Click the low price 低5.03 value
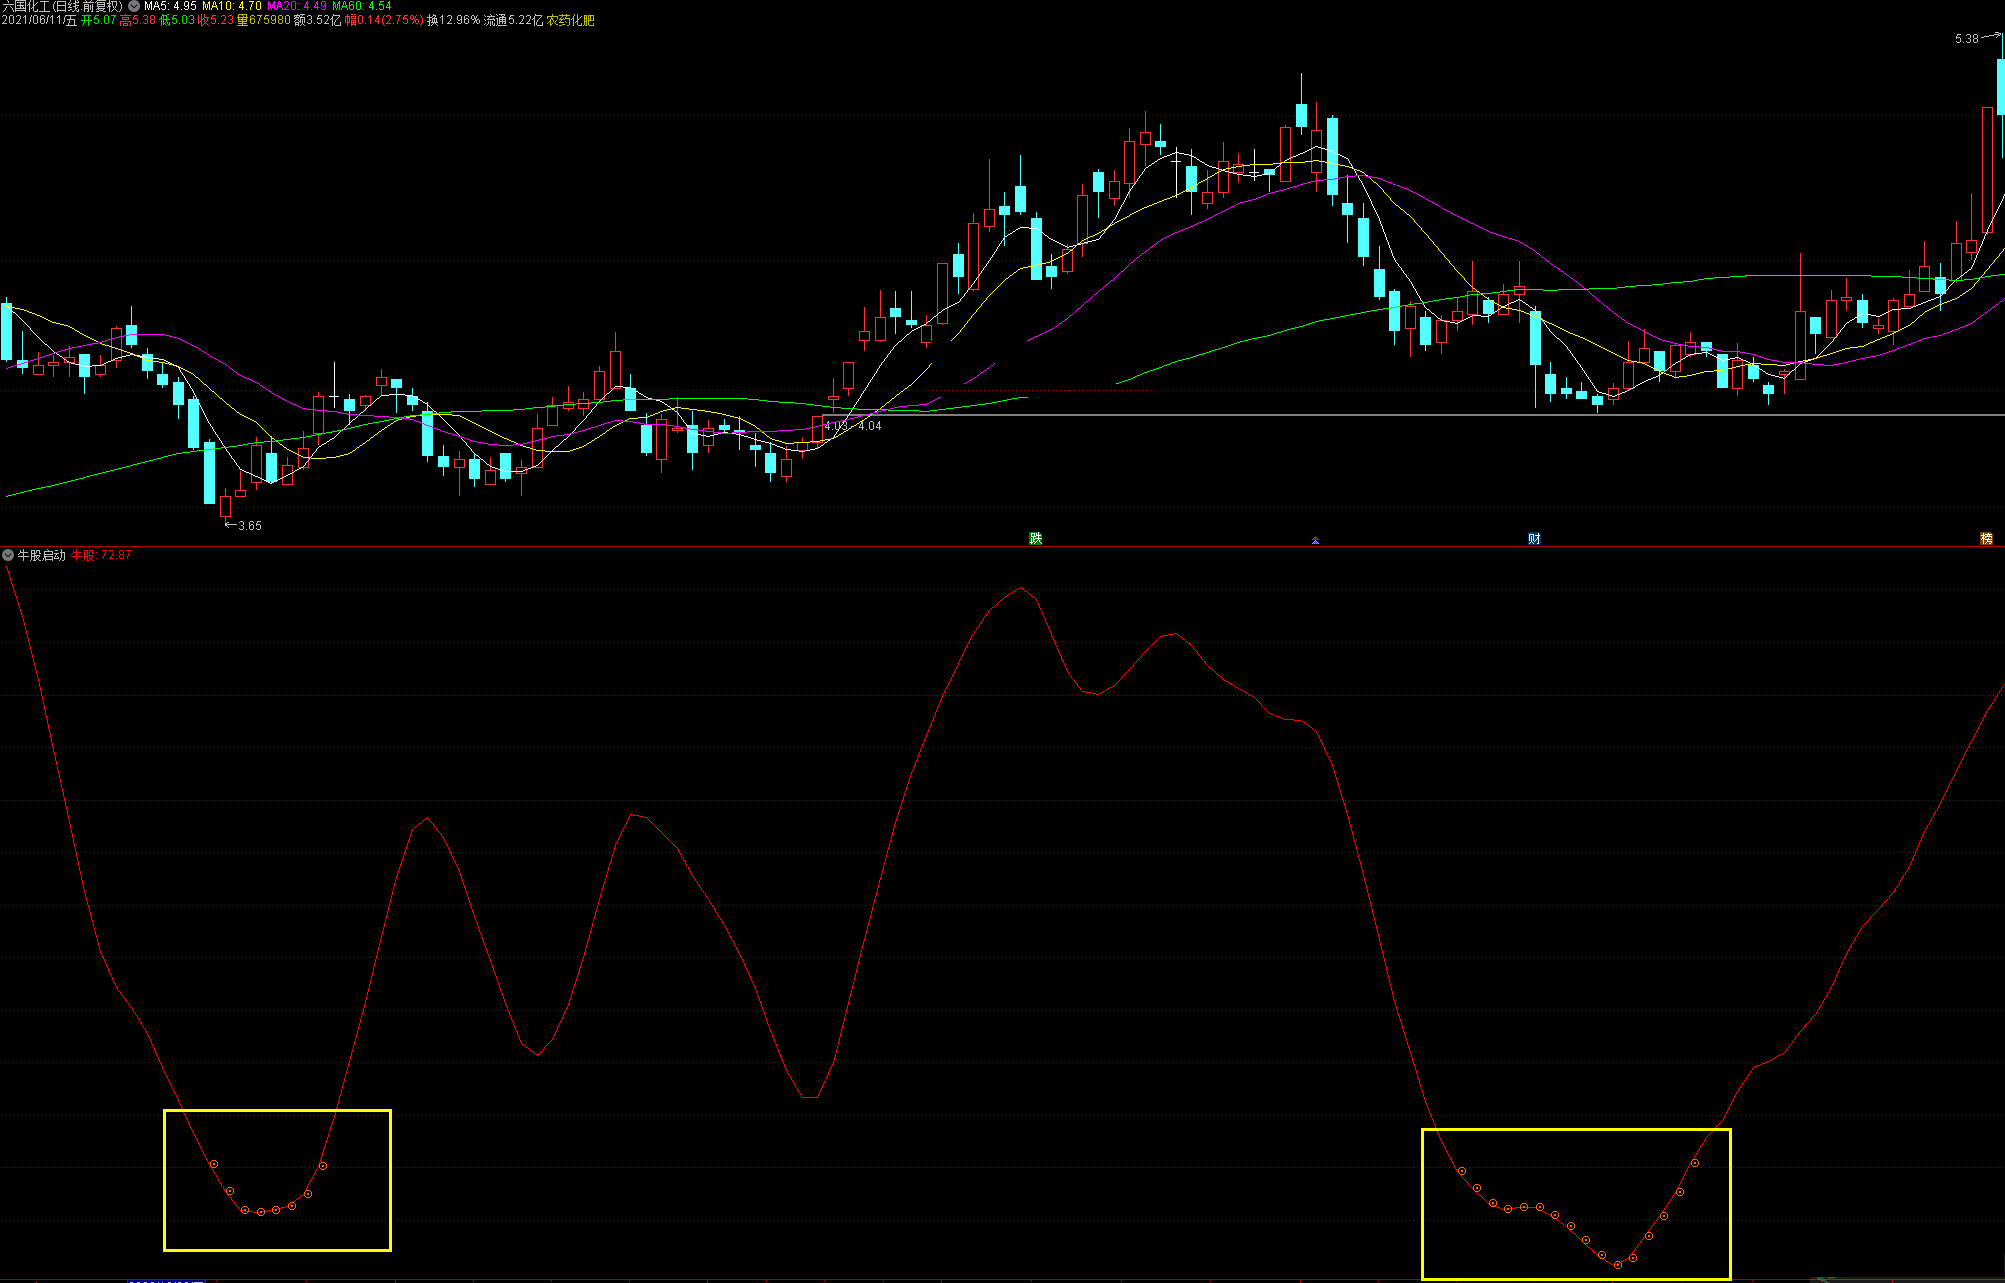This screenshot has height=1283, width=2005. coord(178,20)
